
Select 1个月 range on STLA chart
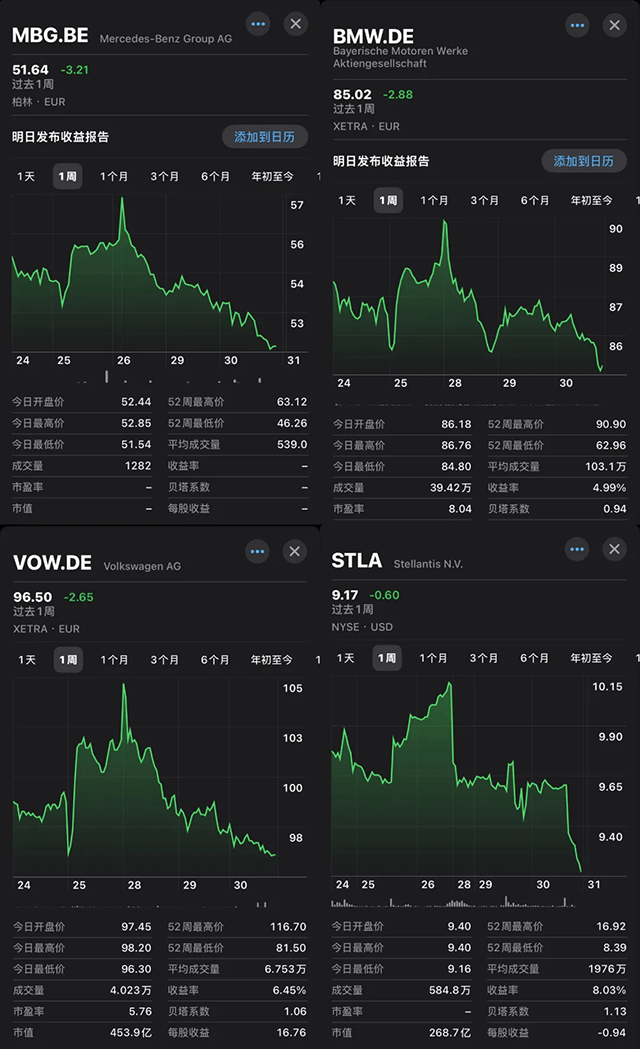click(433, 658)
